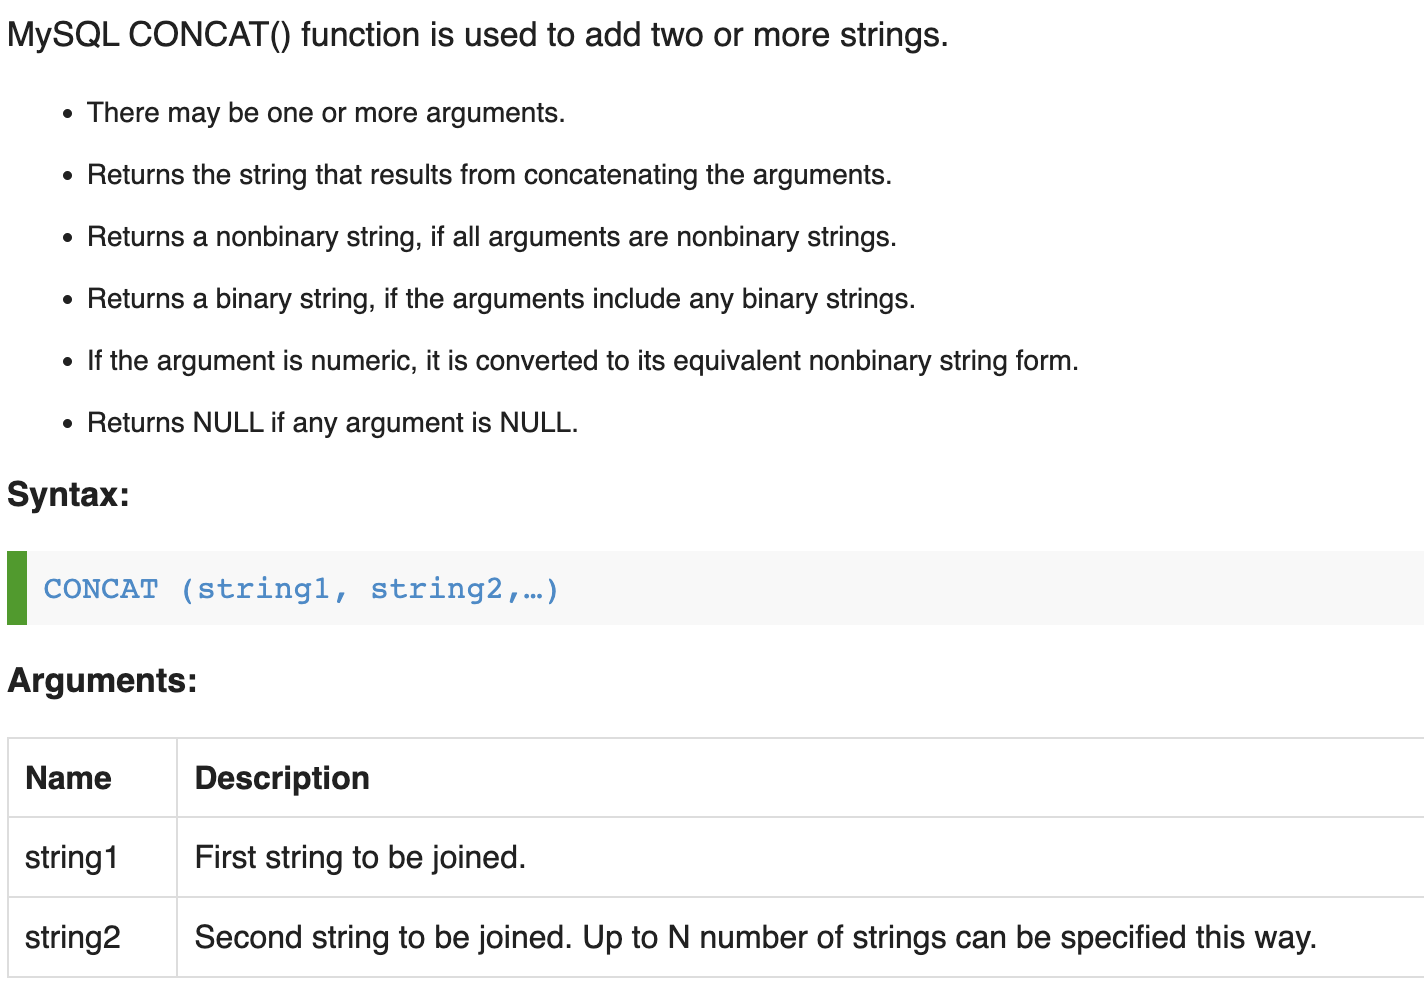Click the bullet about returning a nonbinary string
The width and height of the screenshot is (1424, 992).
(x=491, y=237)
